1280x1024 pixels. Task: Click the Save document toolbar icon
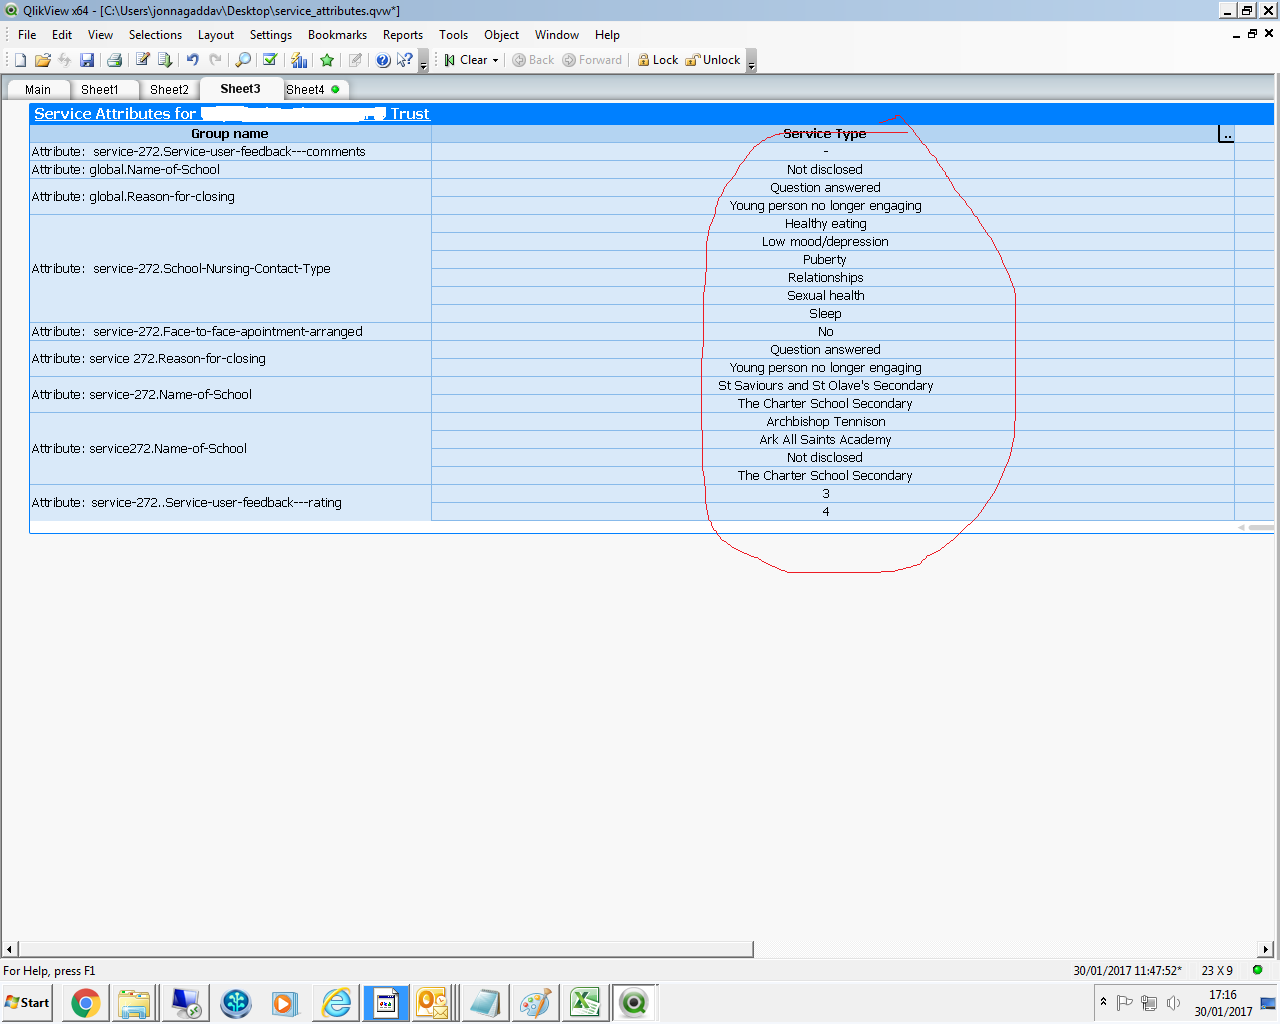[87, 60]
